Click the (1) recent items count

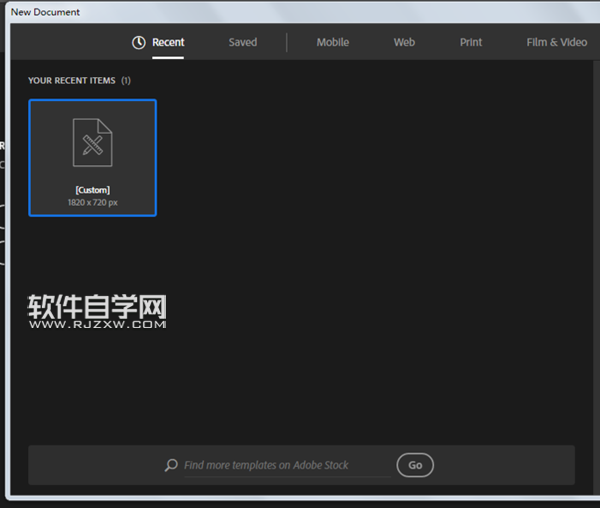point(126,80)
